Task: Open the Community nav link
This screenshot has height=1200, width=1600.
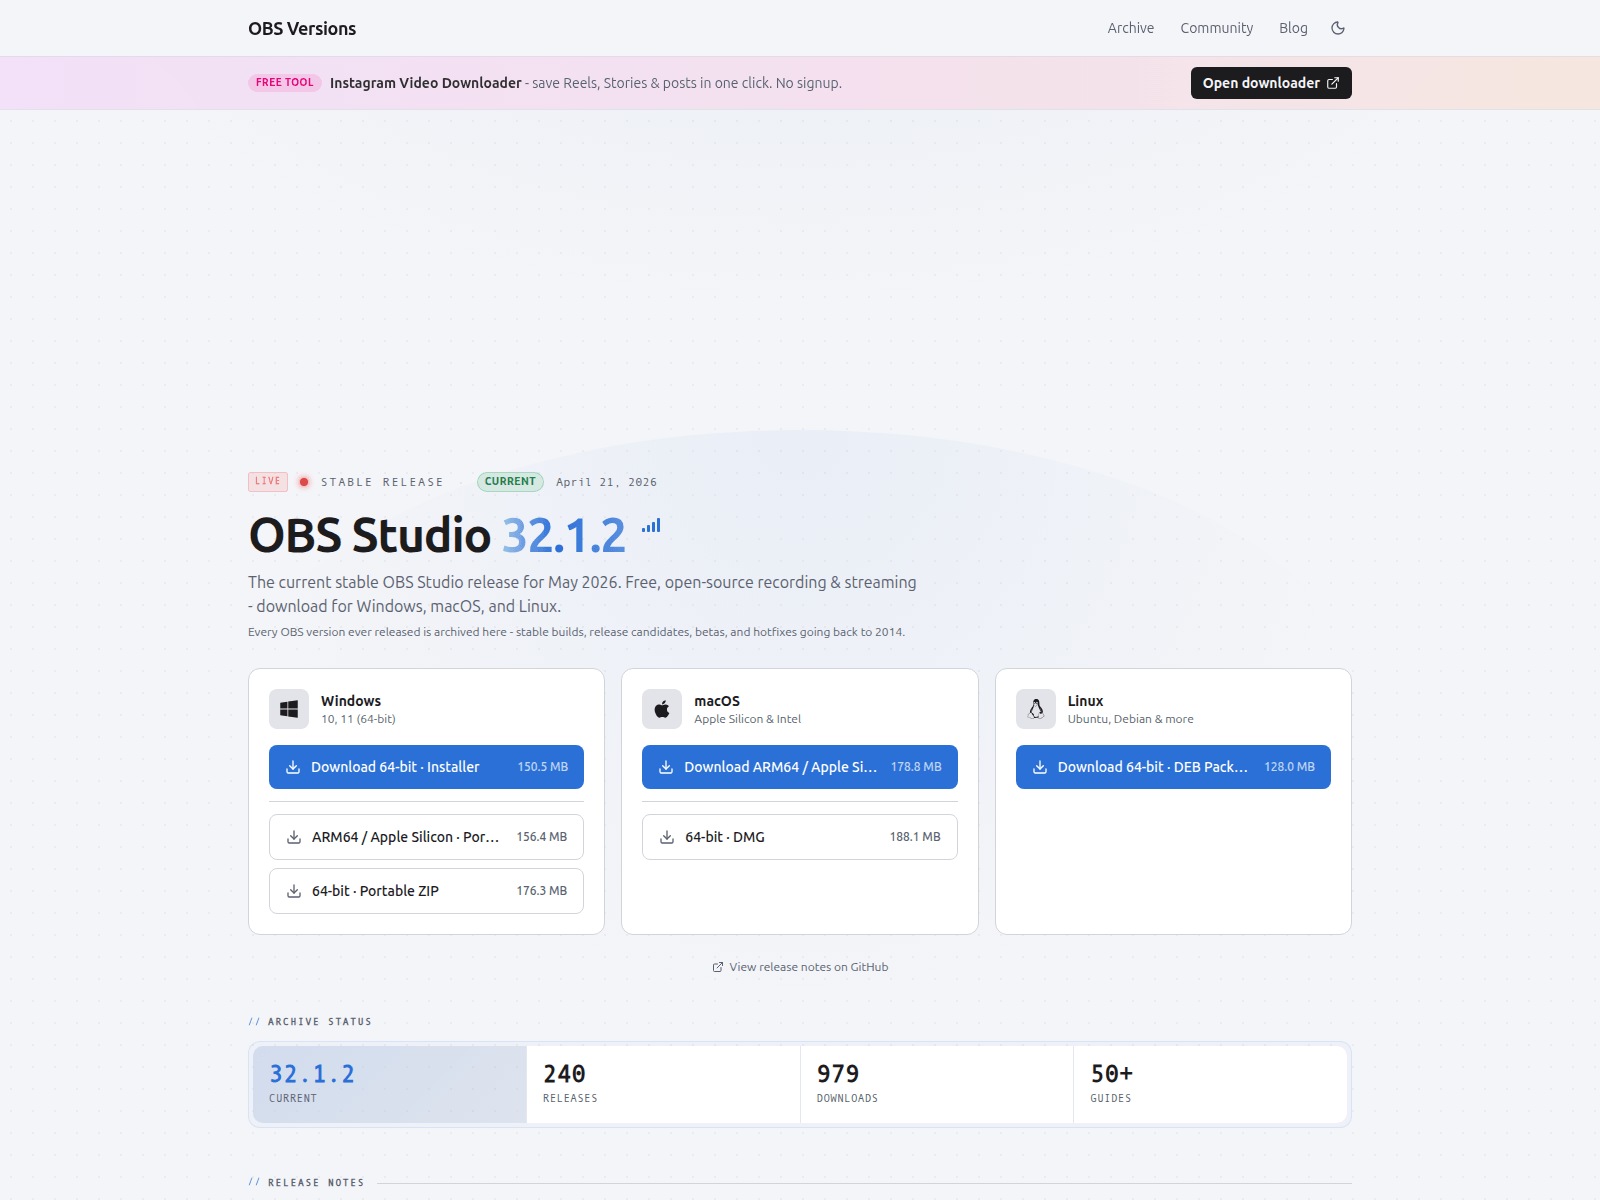Action: (x=1216, y=28)
